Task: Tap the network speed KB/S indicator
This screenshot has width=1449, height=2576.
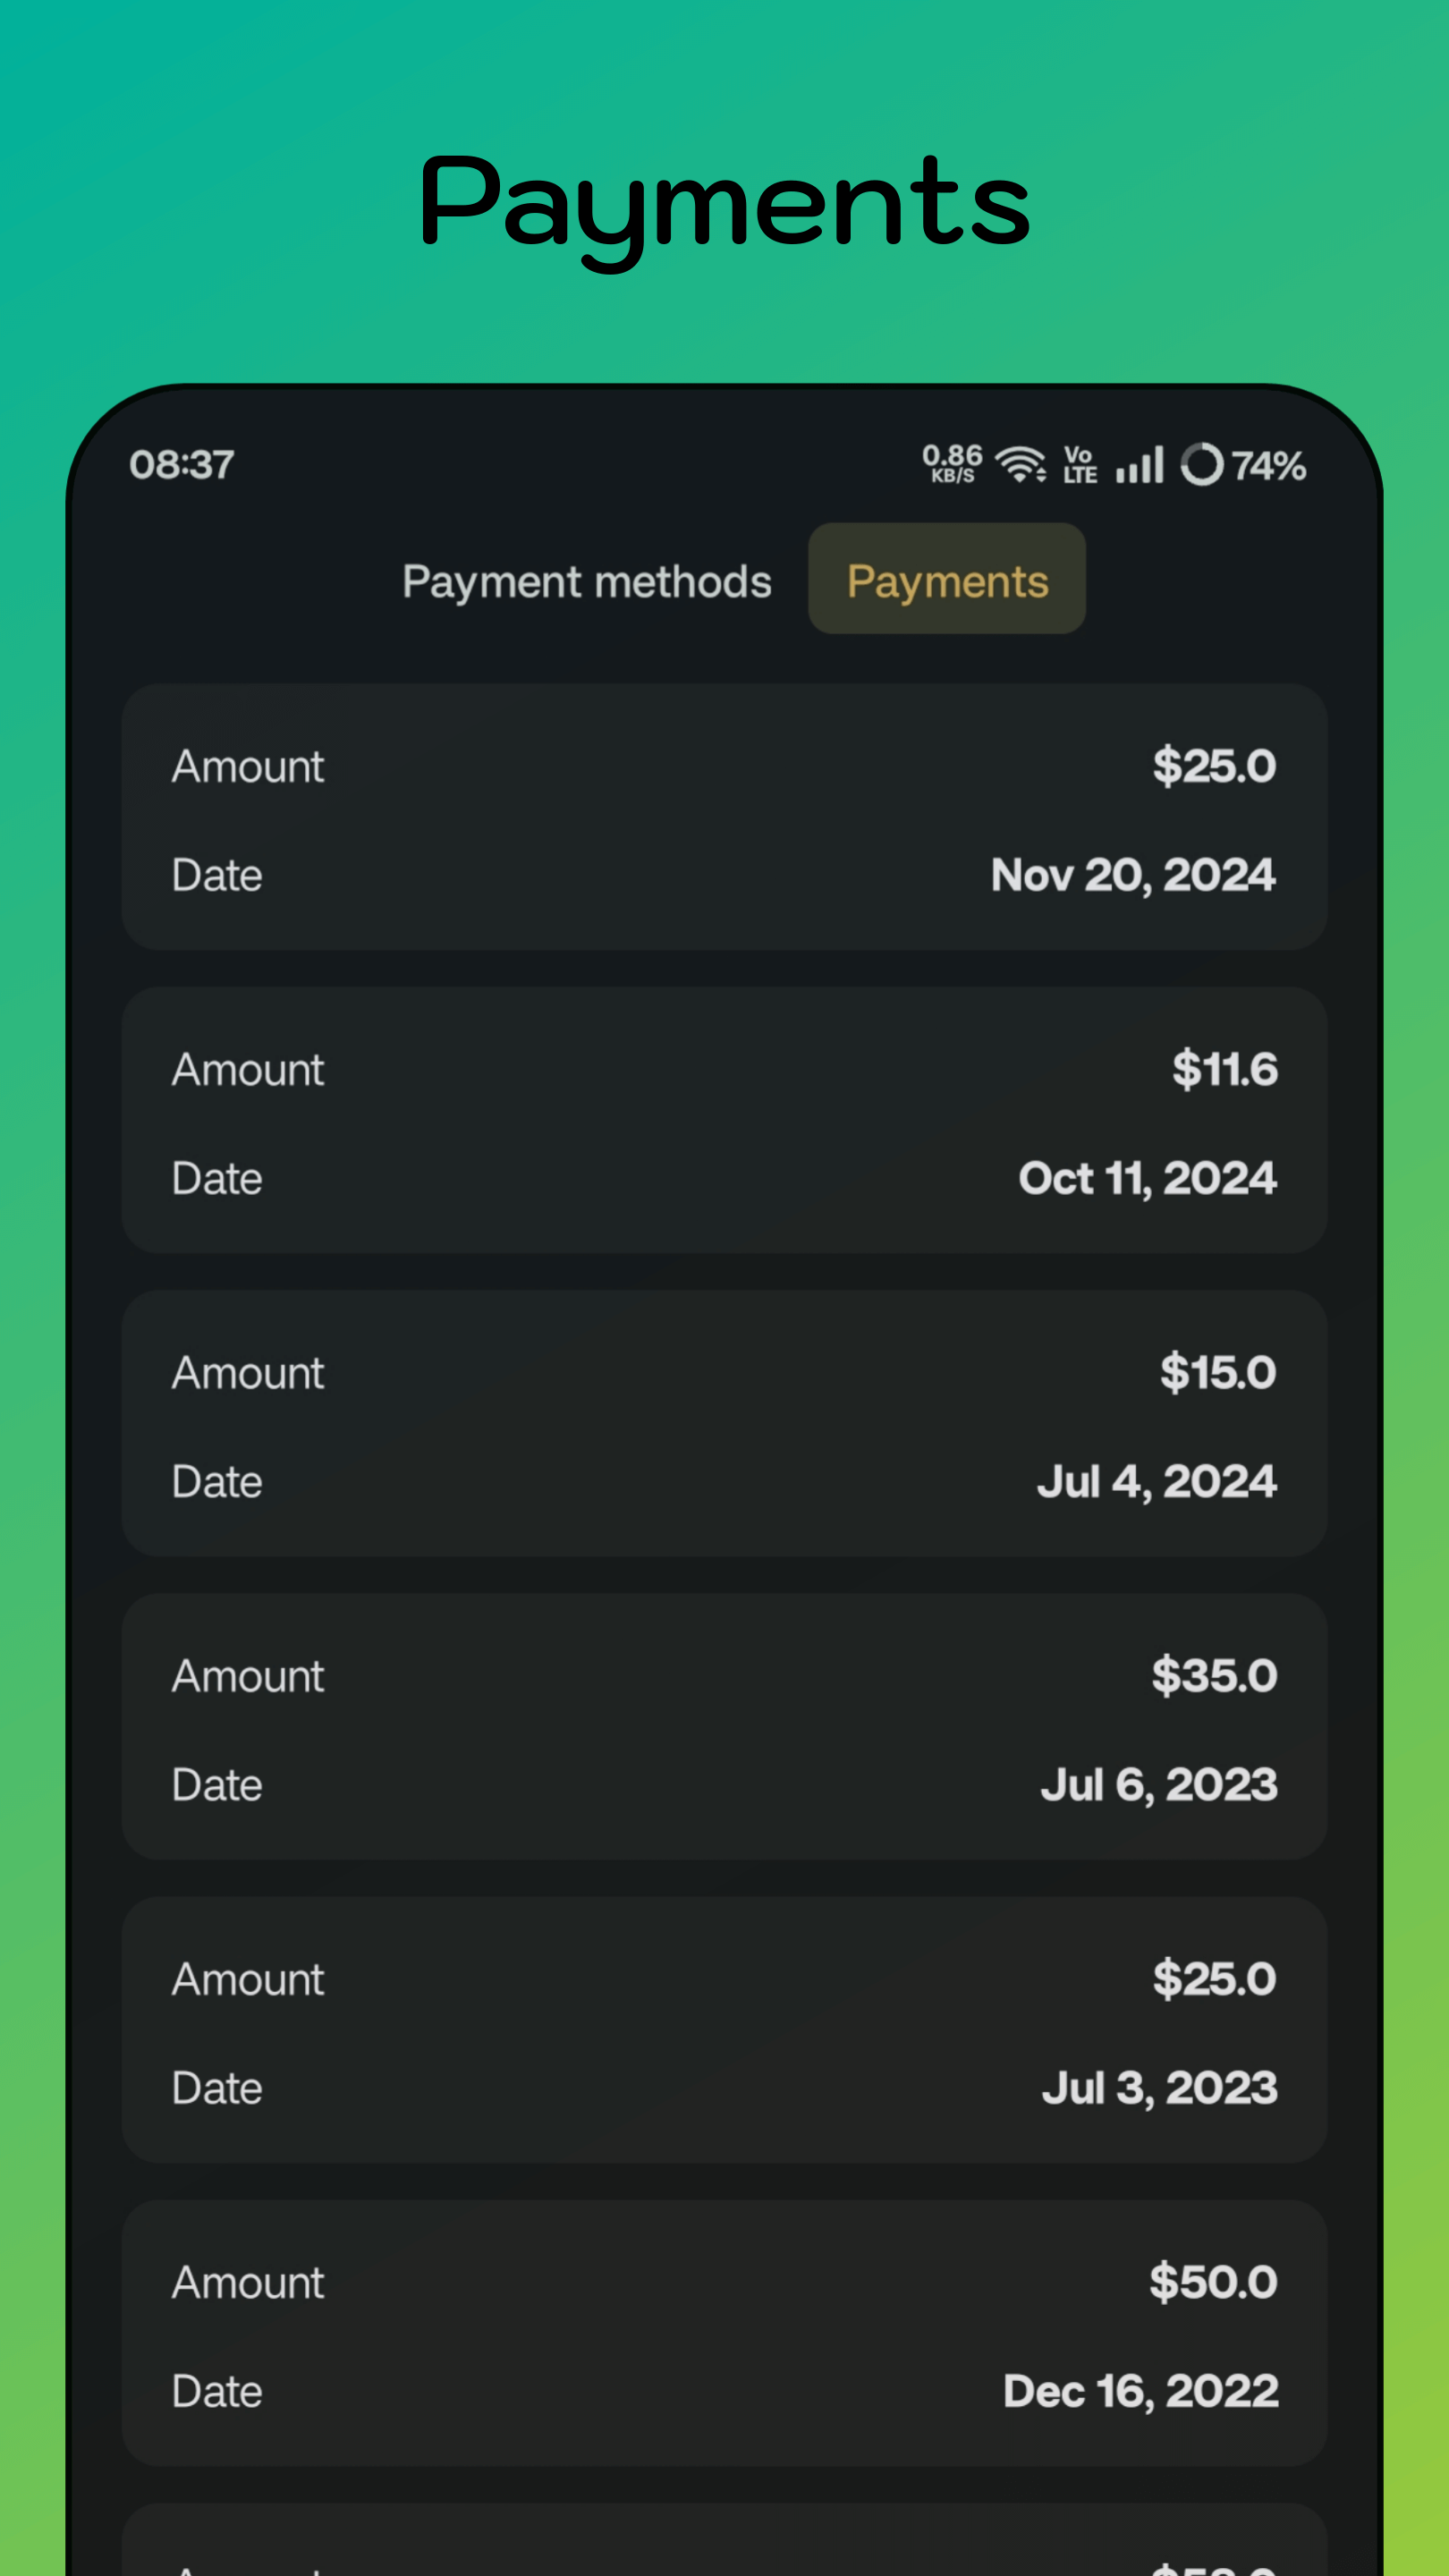Action: [952, 464]
